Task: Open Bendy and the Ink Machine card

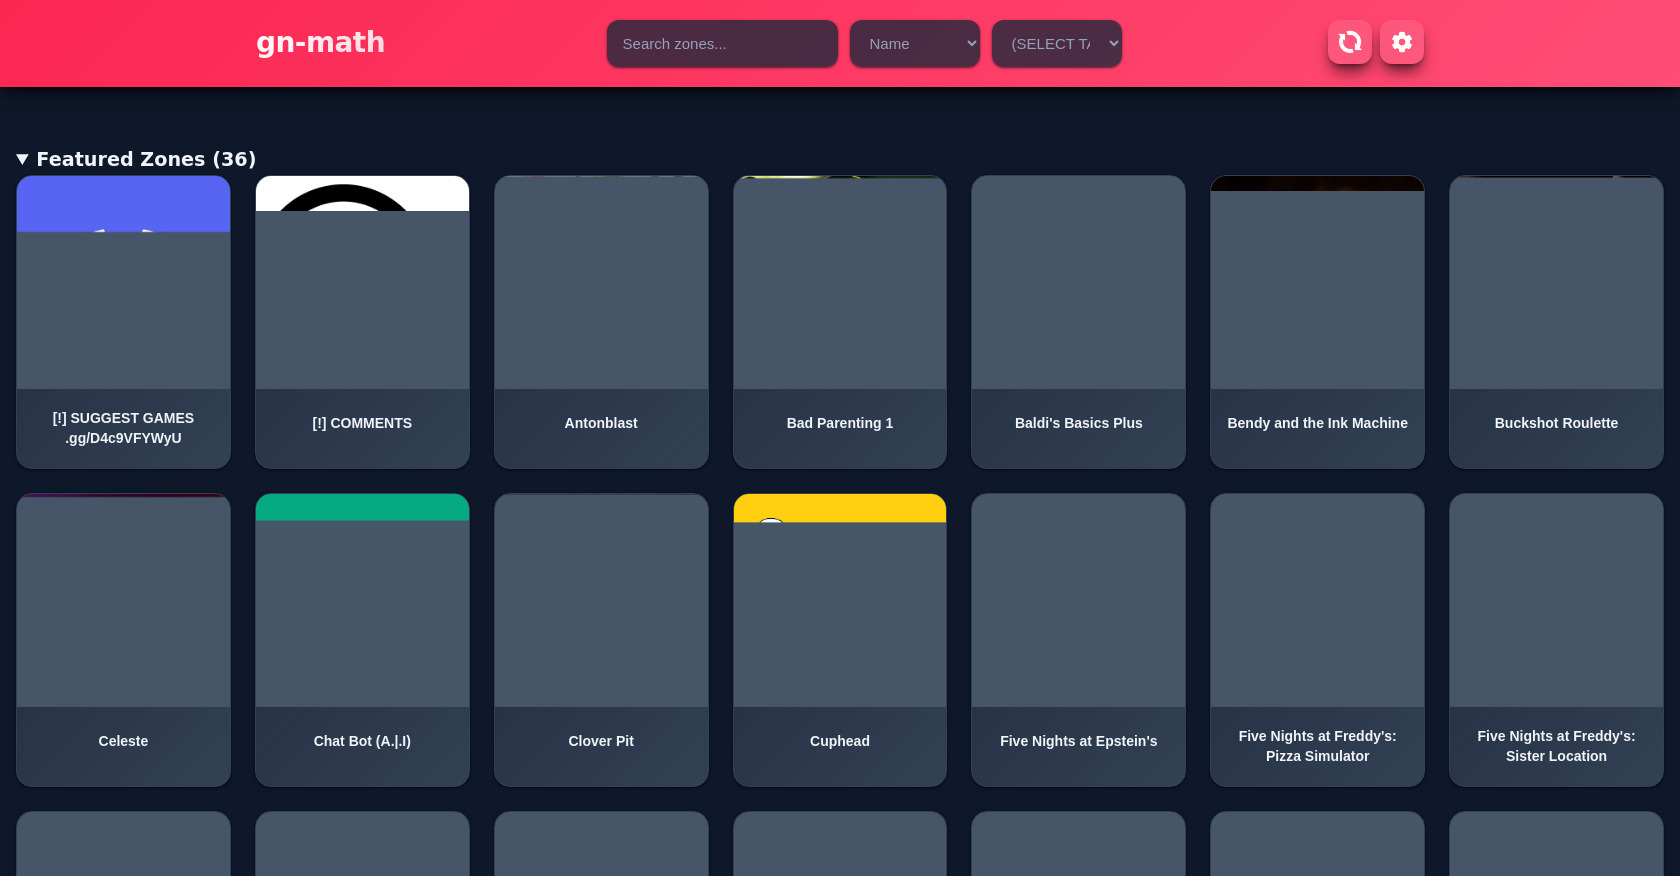Action: click(x=1317, y=322)
